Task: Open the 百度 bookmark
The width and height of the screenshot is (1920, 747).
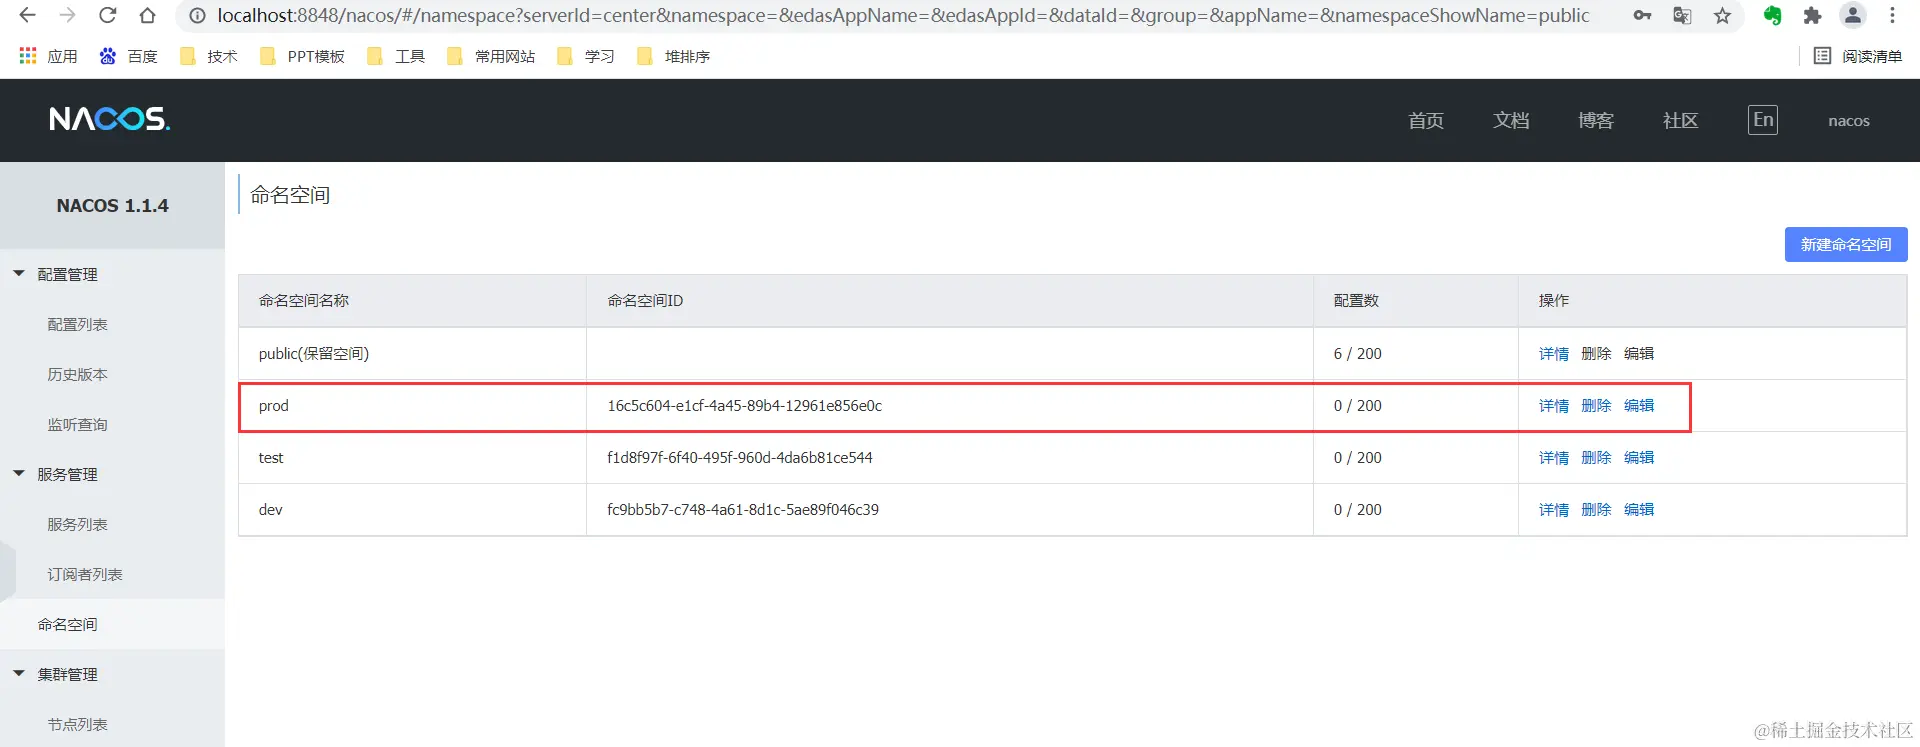Action: click(x=128, y=56)
